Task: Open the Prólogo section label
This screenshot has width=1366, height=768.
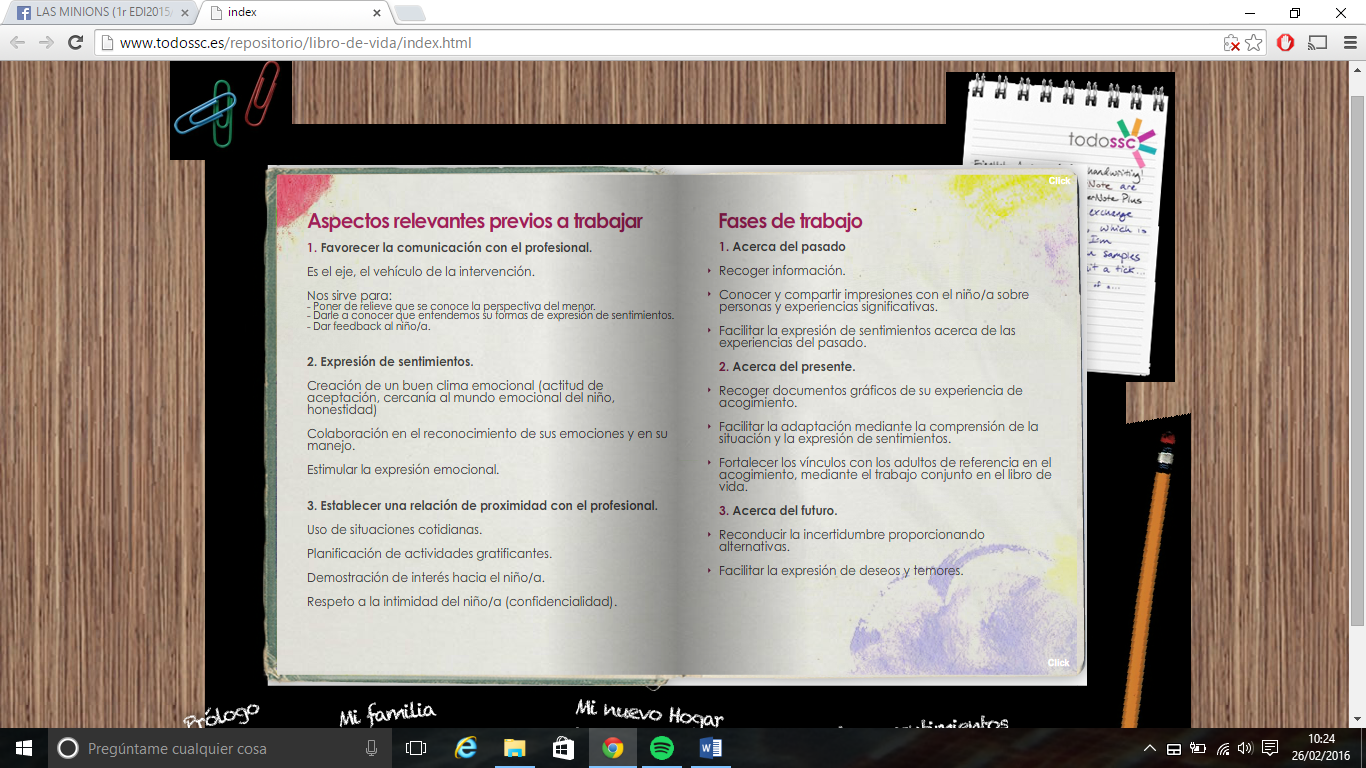Action: [x=222, y=715]
